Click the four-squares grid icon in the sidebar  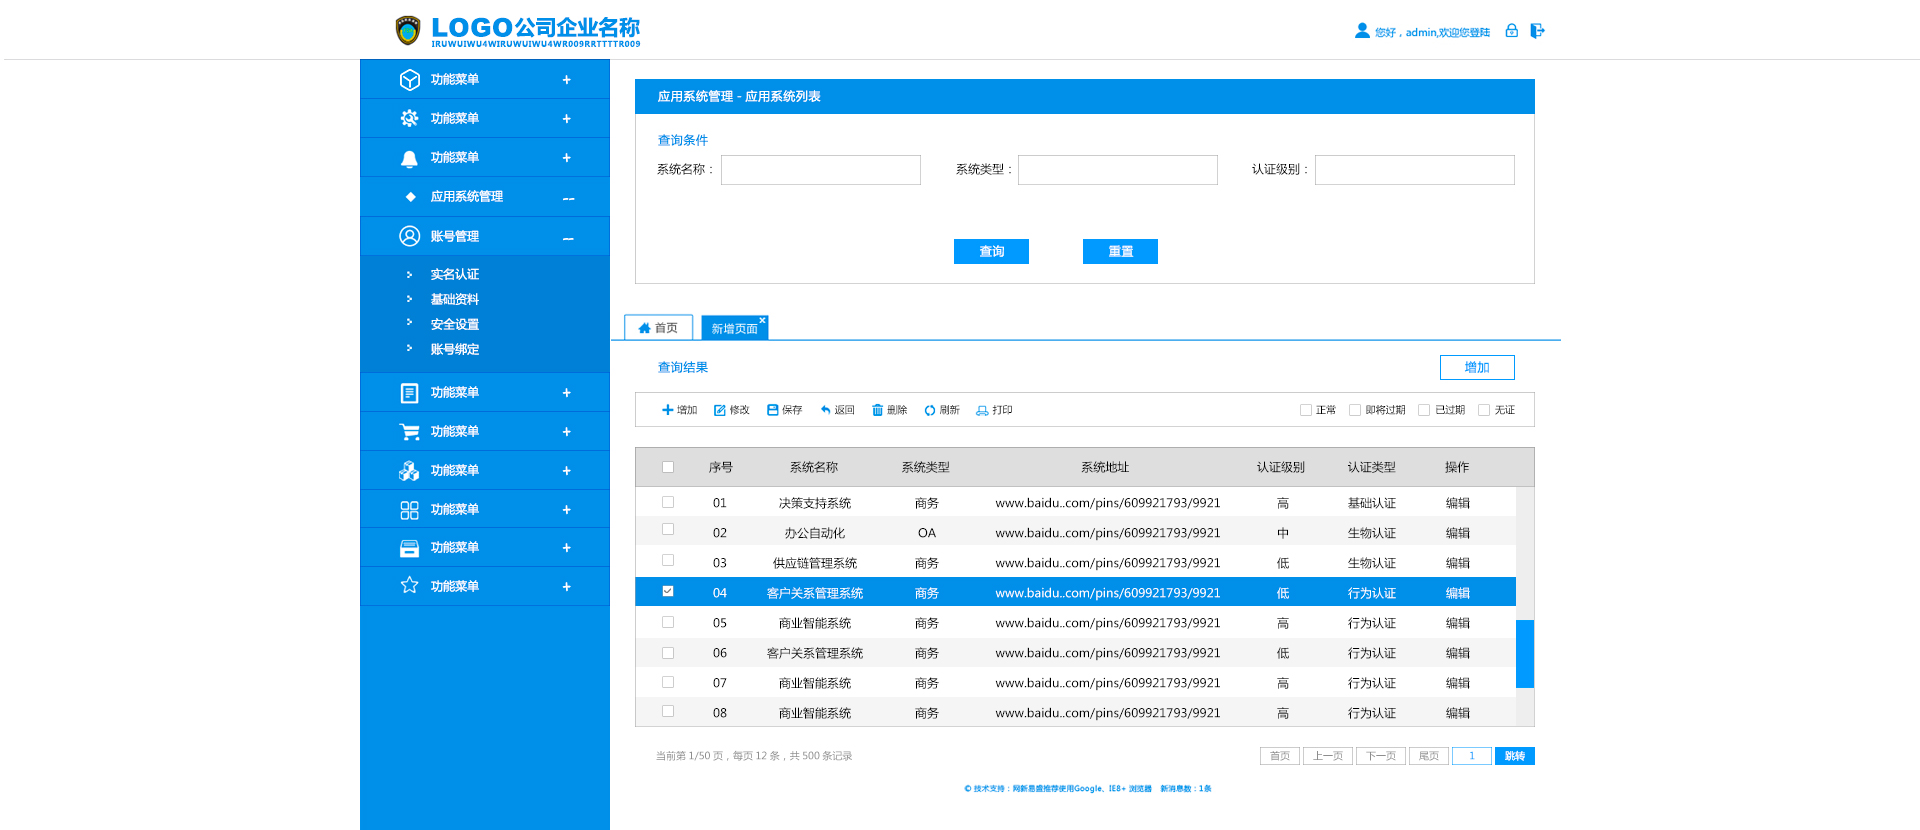click(409, 510)
